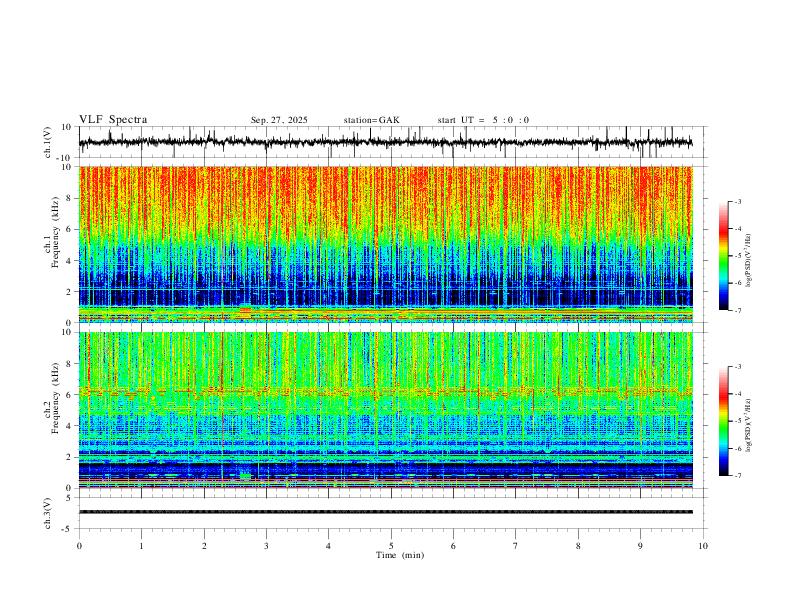The height and width of the screenshot is (612, 792).
Task: Click the 'ch.3(V)' axis label
Action: (48, 513)
